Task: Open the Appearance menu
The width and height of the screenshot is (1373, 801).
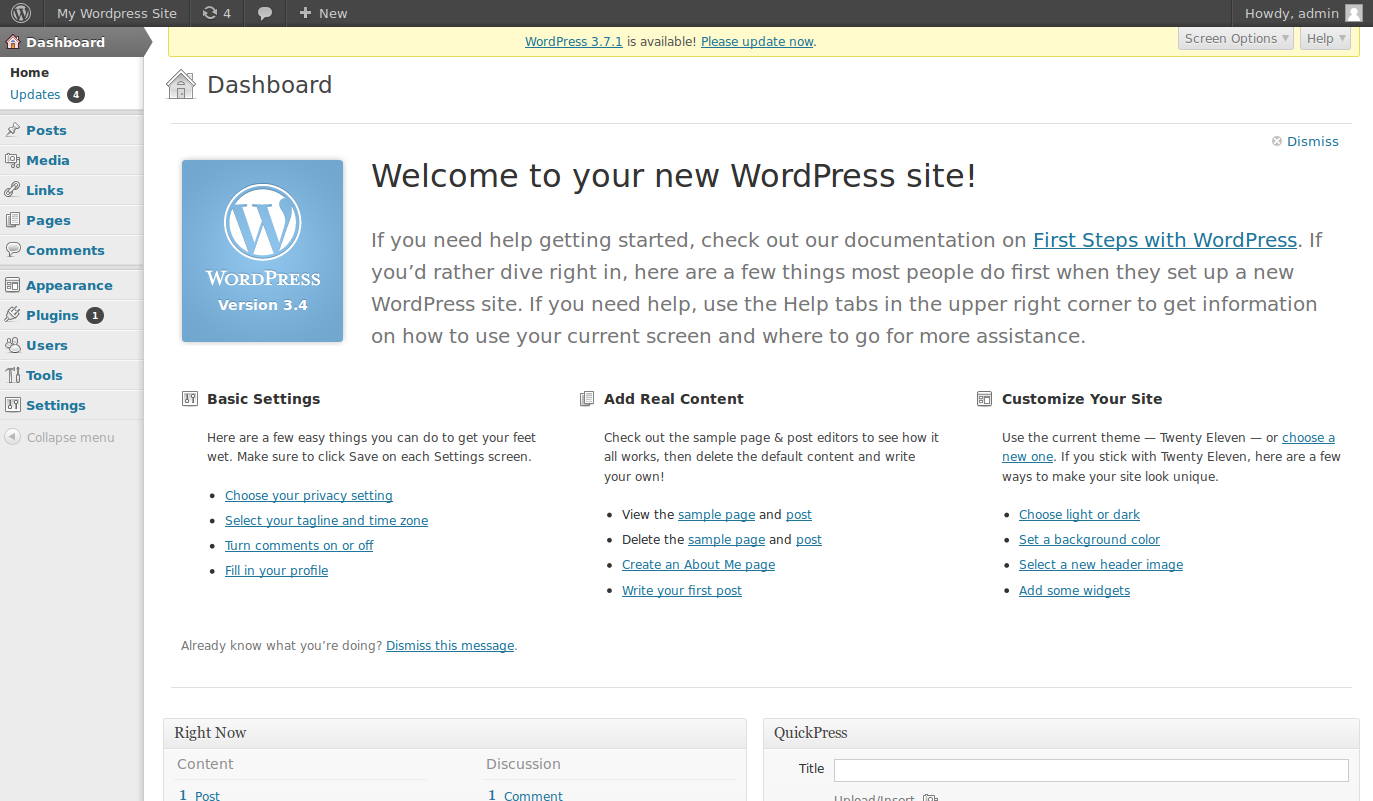Action: click(69, 285)
